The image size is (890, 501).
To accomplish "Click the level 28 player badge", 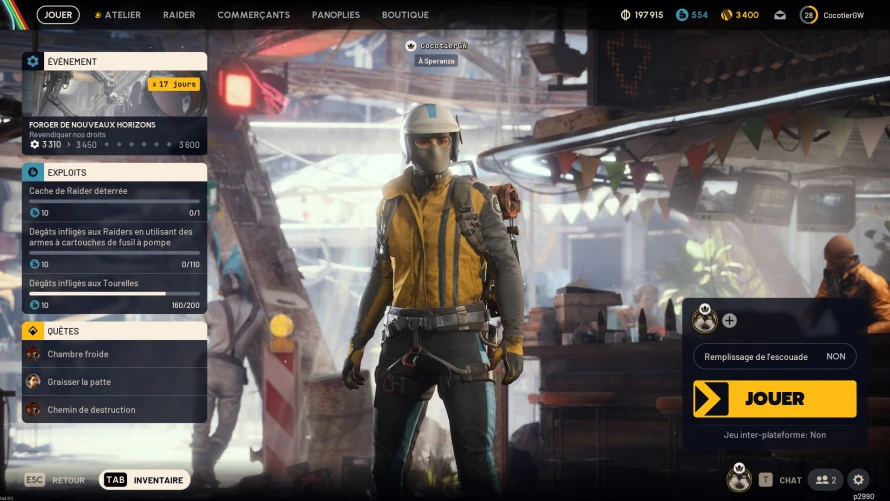I will [x=808, y=15].
